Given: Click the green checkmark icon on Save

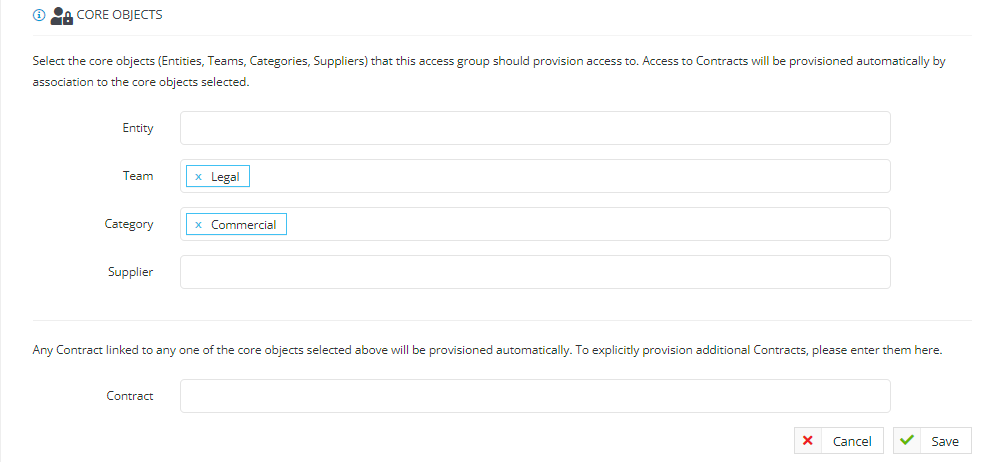Looking at the screenshot, I should 906,440.
